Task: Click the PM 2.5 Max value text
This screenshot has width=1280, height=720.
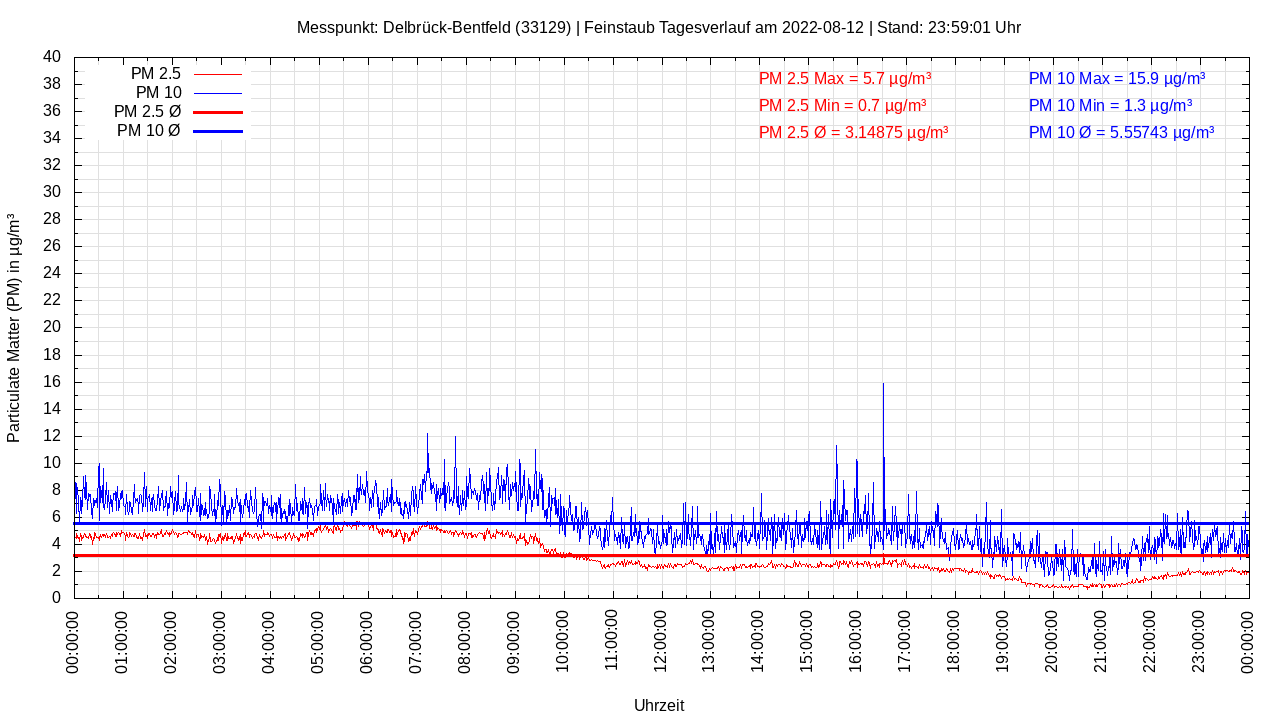Action: point(845,78)
